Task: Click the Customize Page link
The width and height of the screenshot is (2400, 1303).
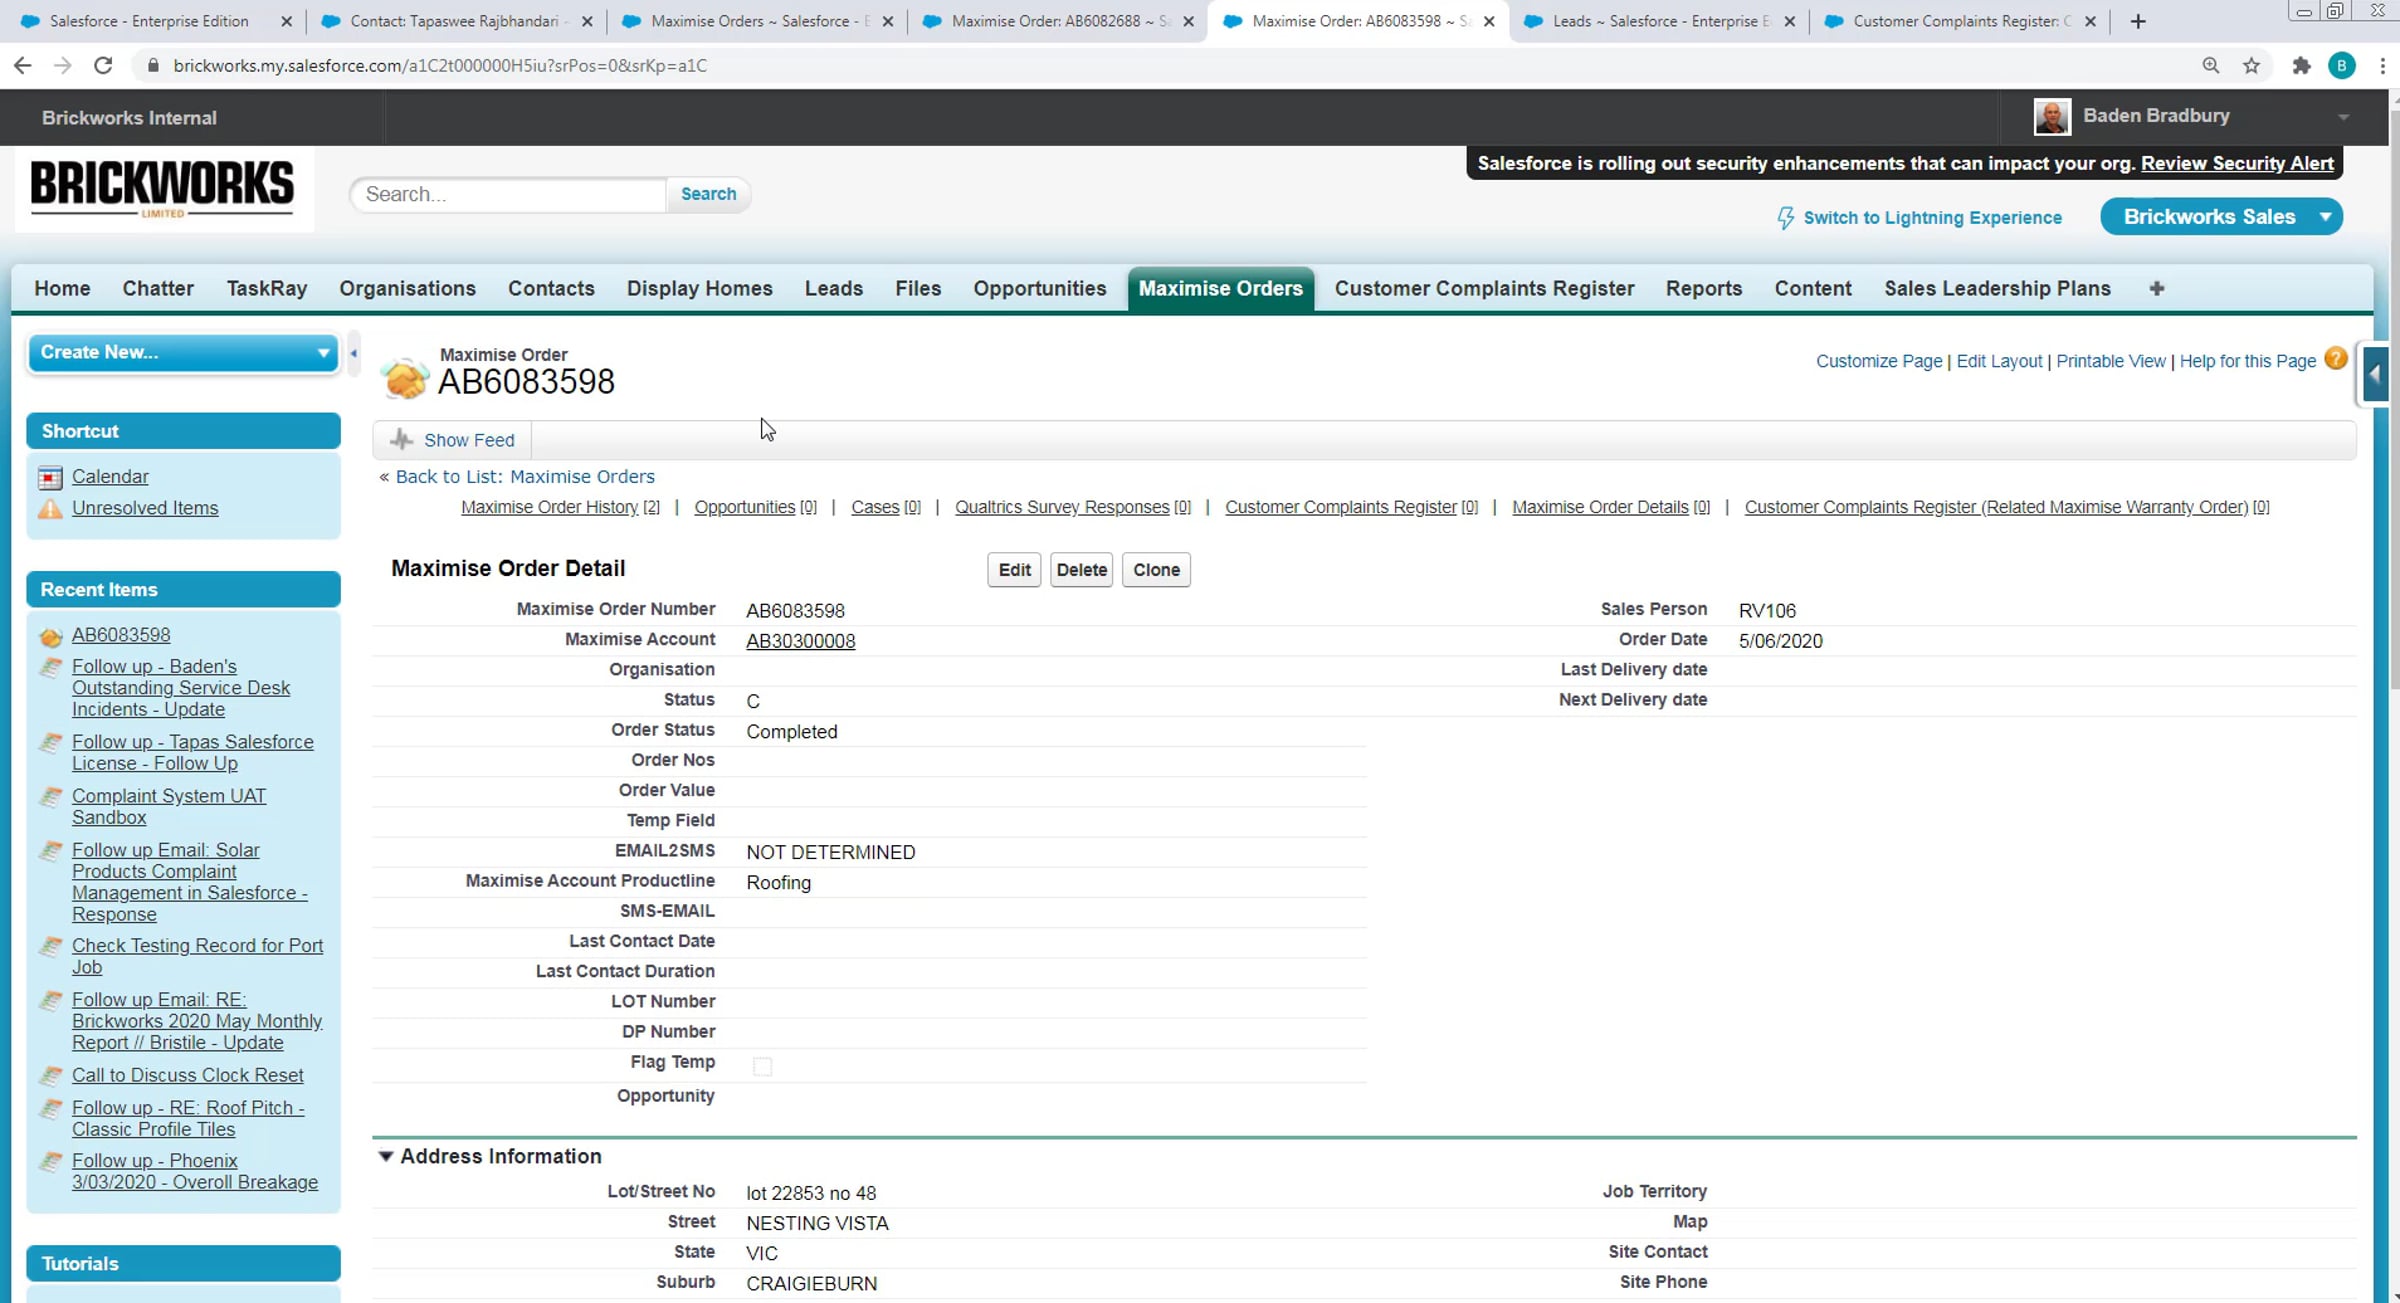Action: [1879, 361]
